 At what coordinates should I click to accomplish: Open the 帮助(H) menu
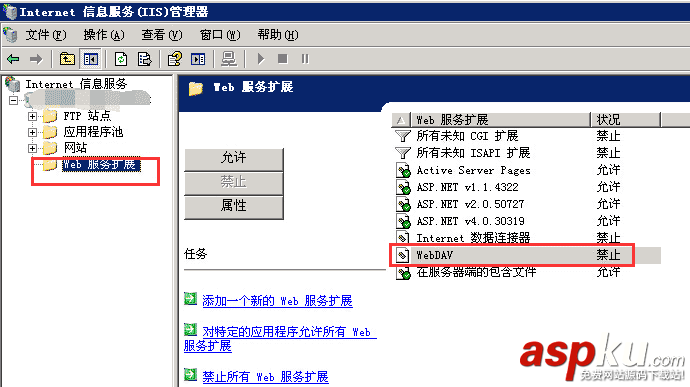click(x=278, y=35)
